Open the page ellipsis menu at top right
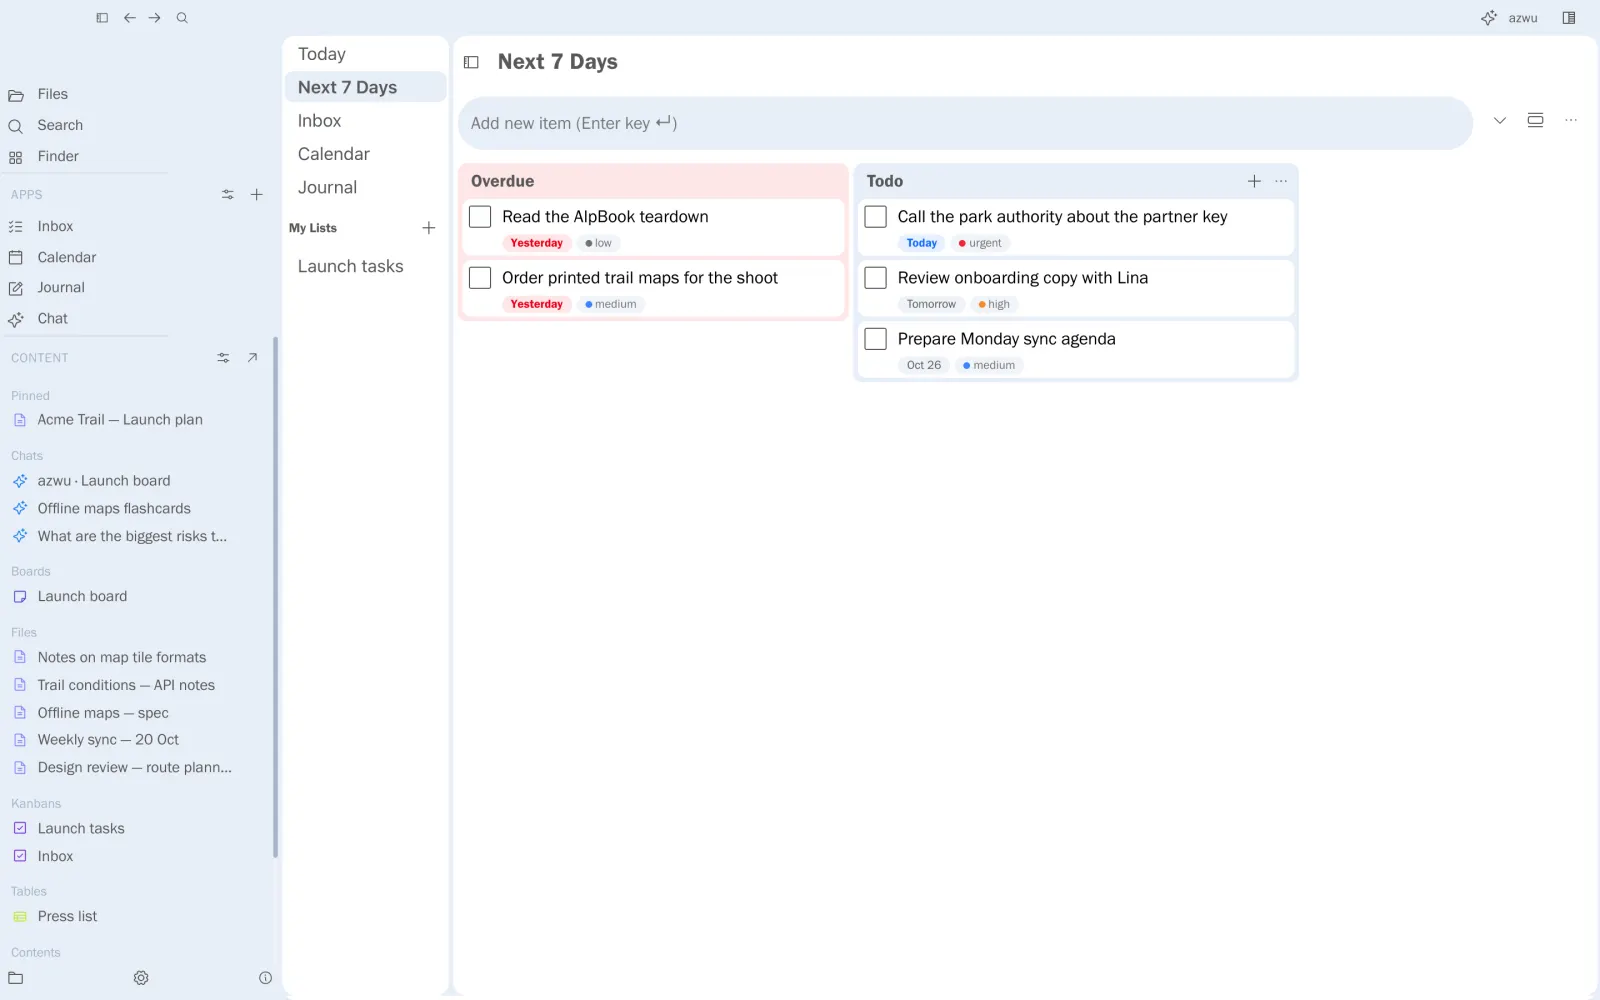 coord(1571,121)
